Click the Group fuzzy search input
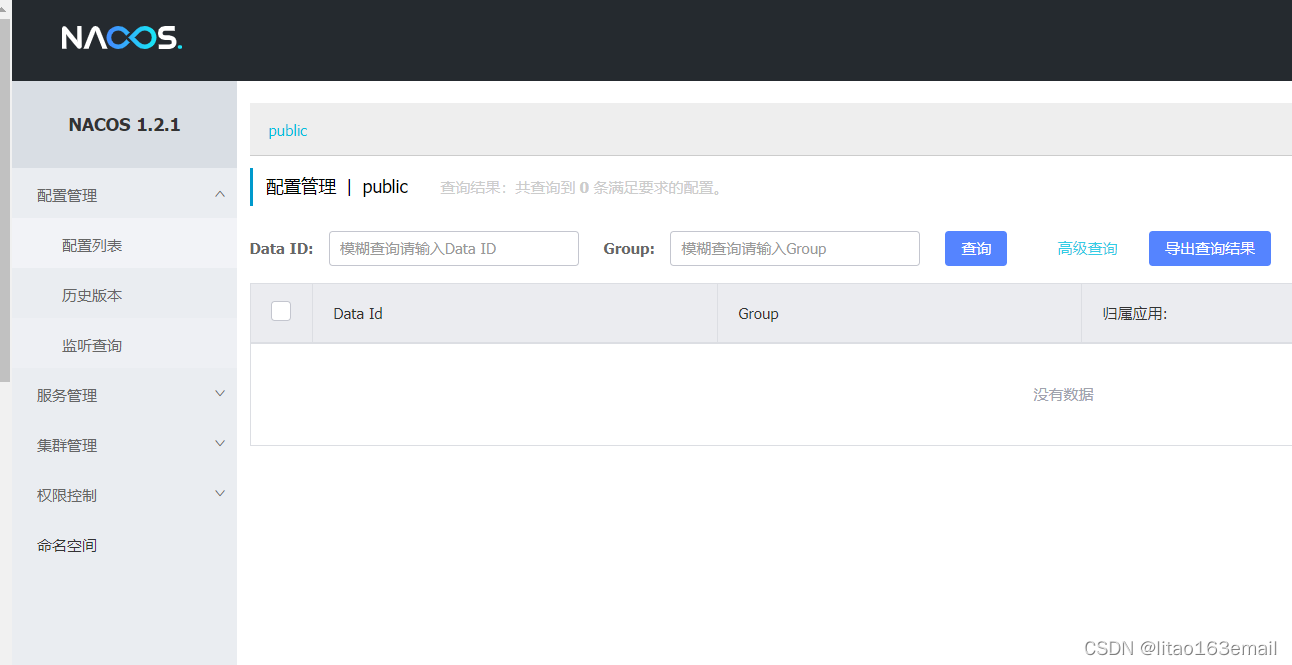 [x=794, y=248]
